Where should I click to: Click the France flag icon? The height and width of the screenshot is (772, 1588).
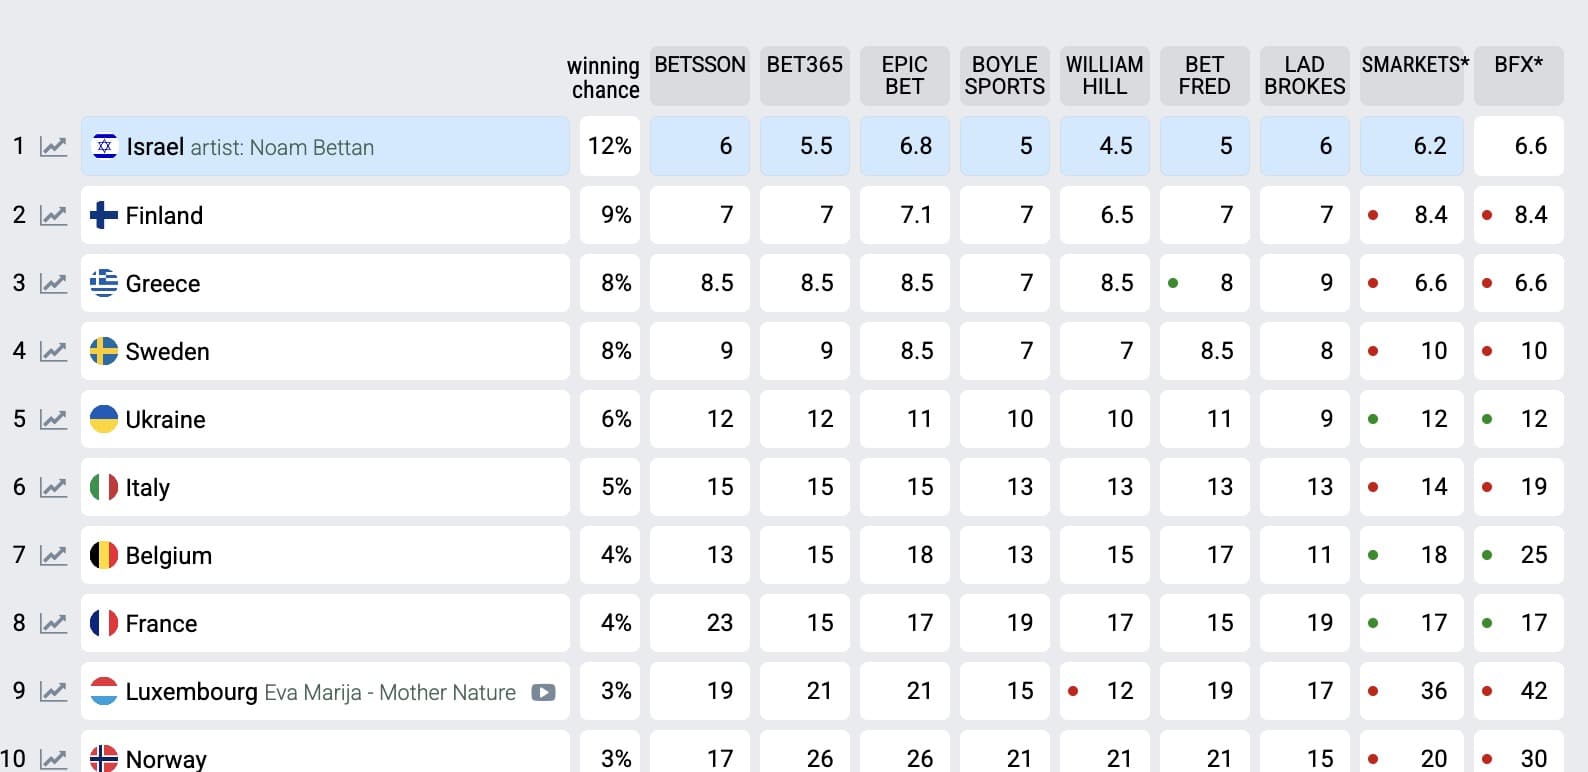tap(104, 623)
